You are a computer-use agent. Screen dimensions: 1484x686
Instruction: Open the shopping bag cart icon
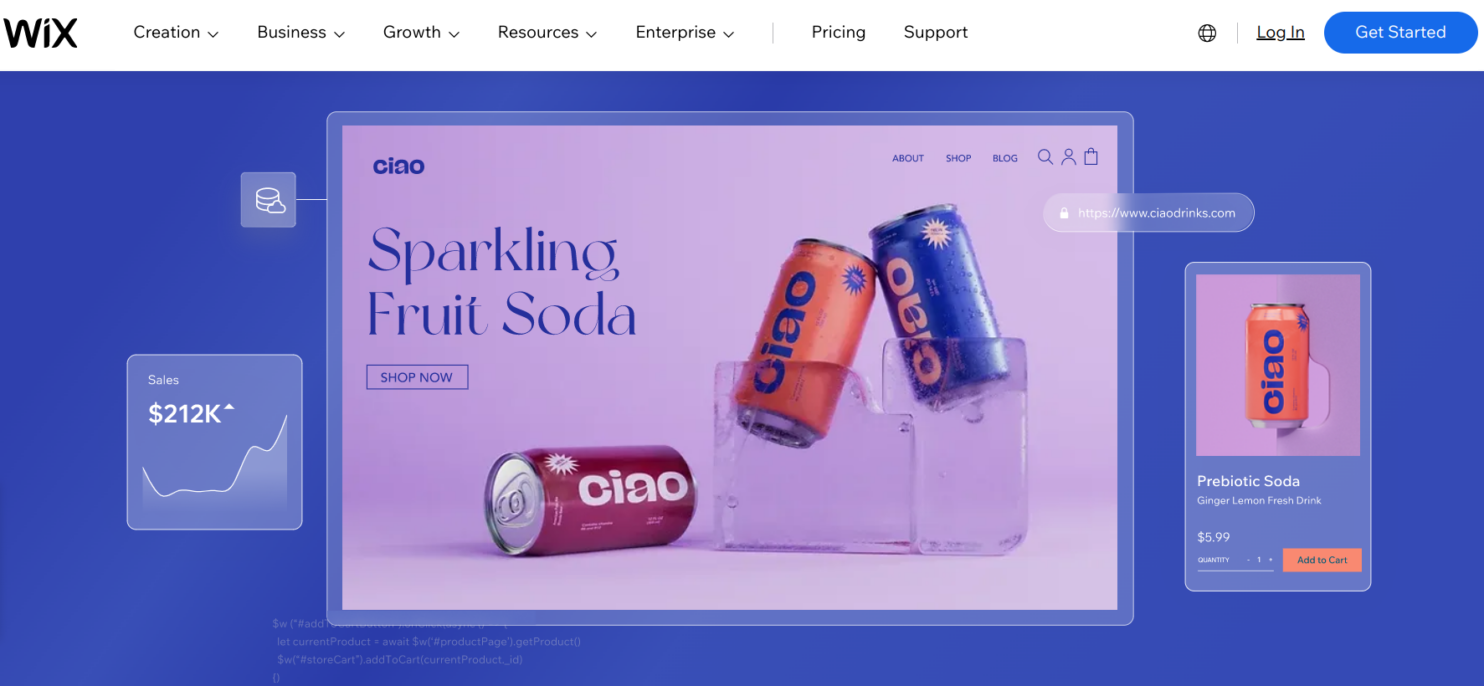coord(1091,156)
